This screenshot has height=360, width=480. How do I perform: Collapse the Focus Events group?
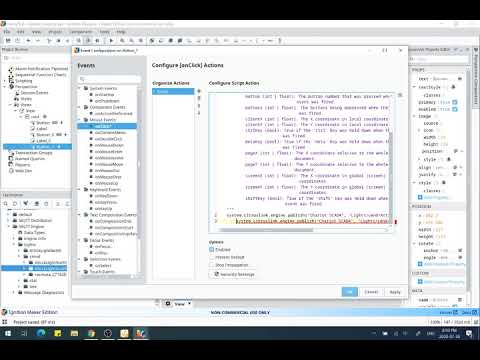[x=80, y=240]
